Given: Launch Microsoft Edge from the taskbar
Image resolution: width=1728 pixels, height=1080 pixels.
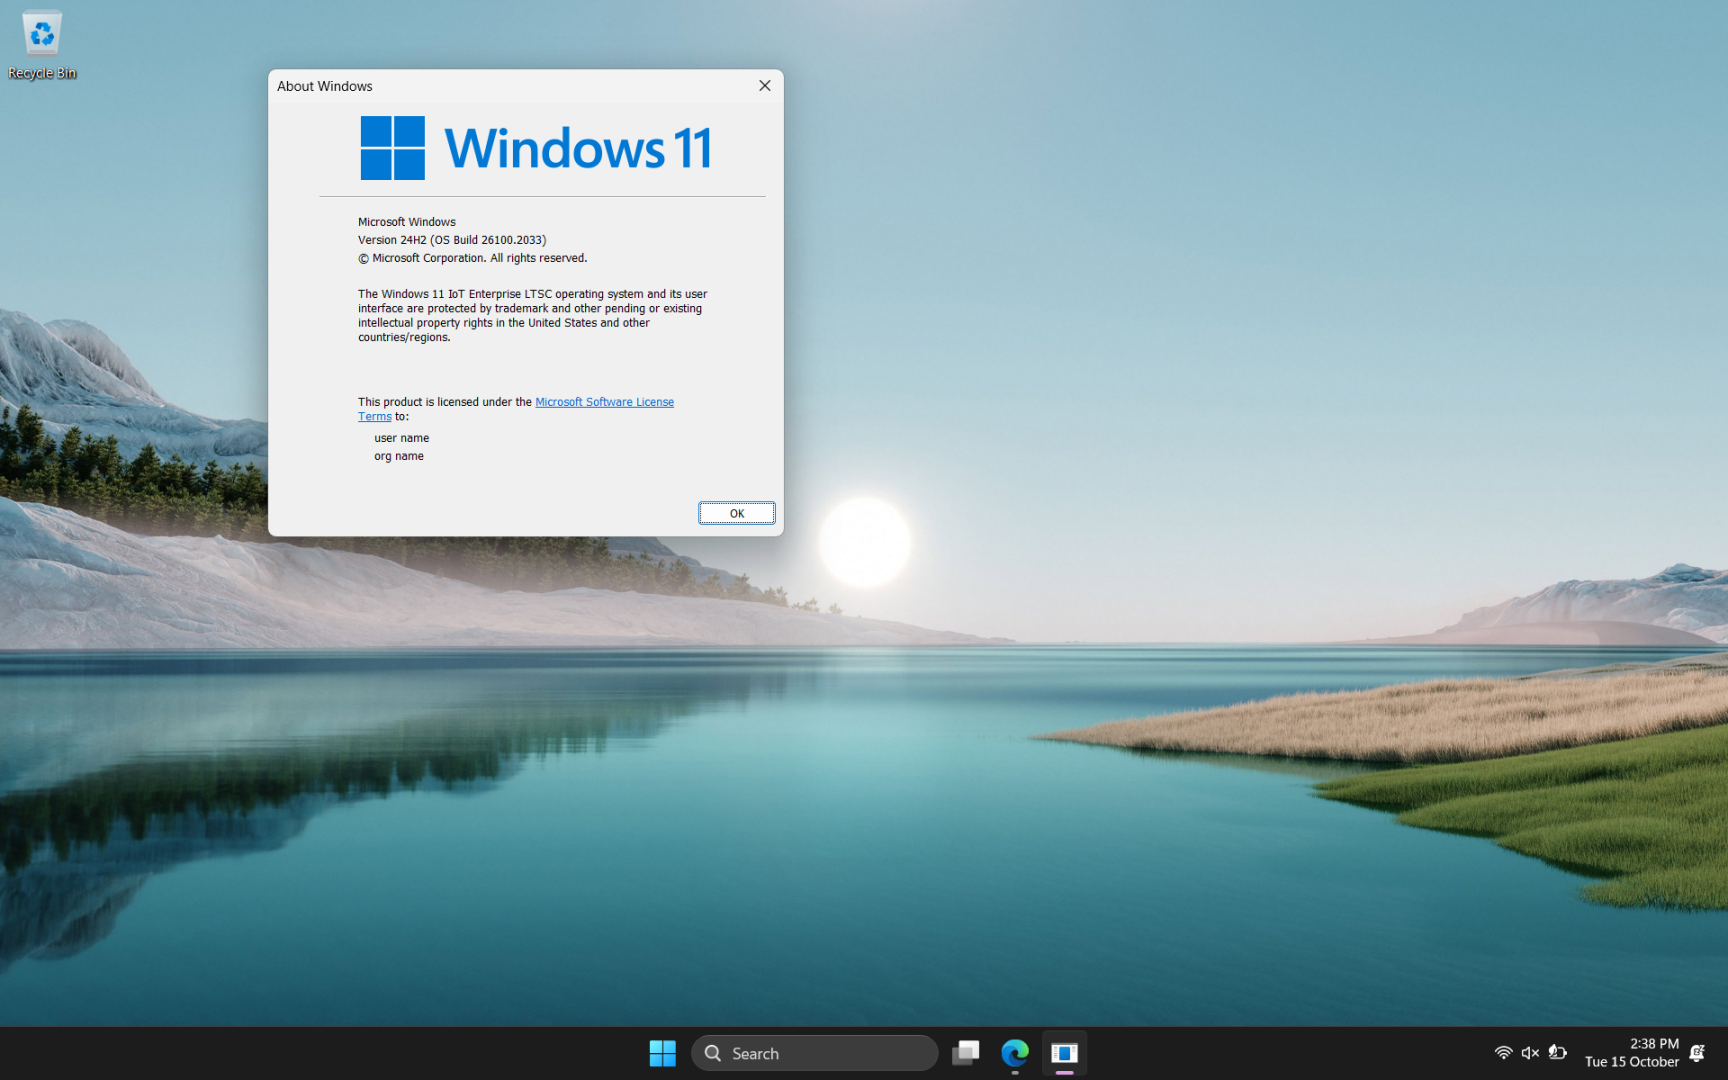Looking at the screenshot, I should click(x=1015, y=1053).
